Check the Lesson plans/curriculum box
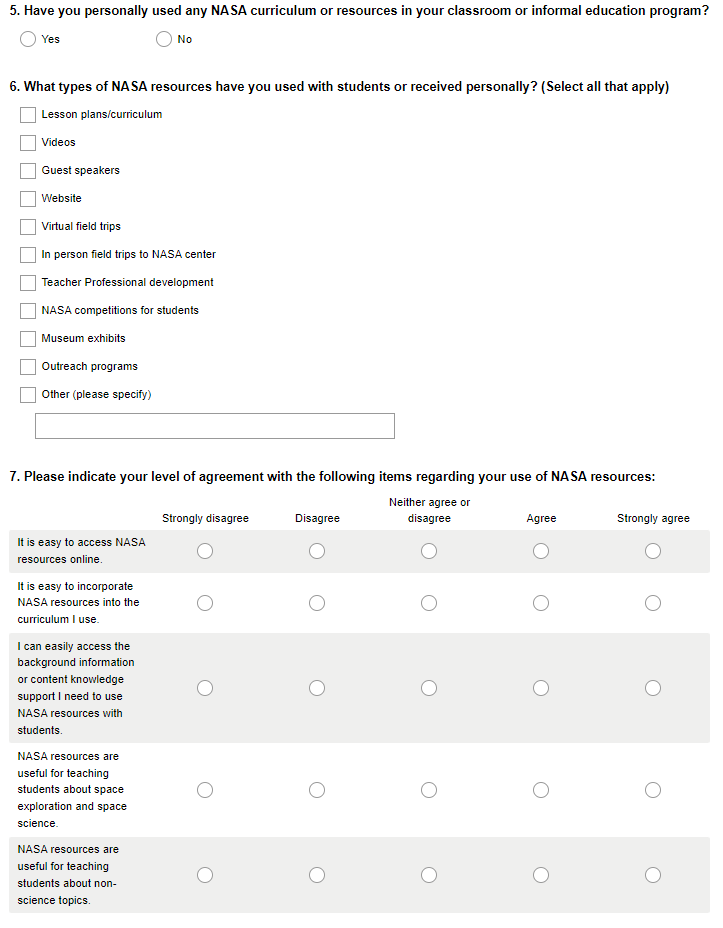 pyautogui.click(x=28, y=115)
